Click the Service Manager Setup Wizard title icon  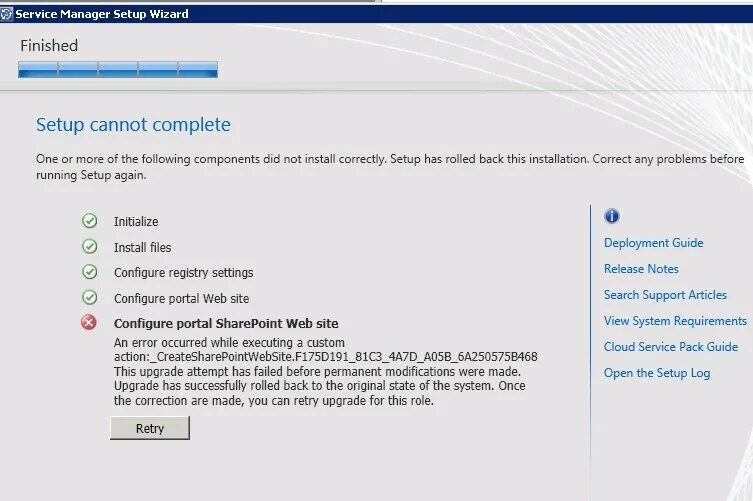(x=6, y=14)
